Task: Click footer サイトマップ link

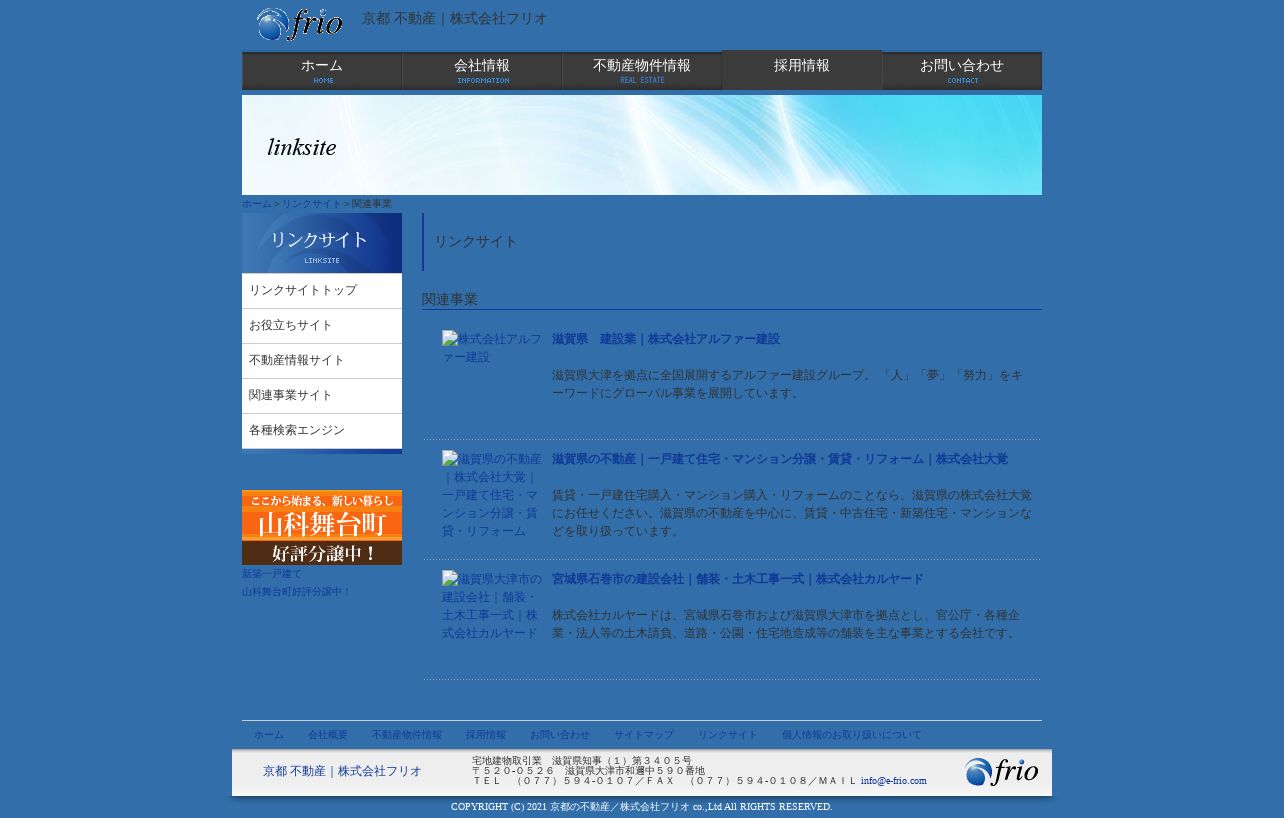Action: tap(644, 735)
